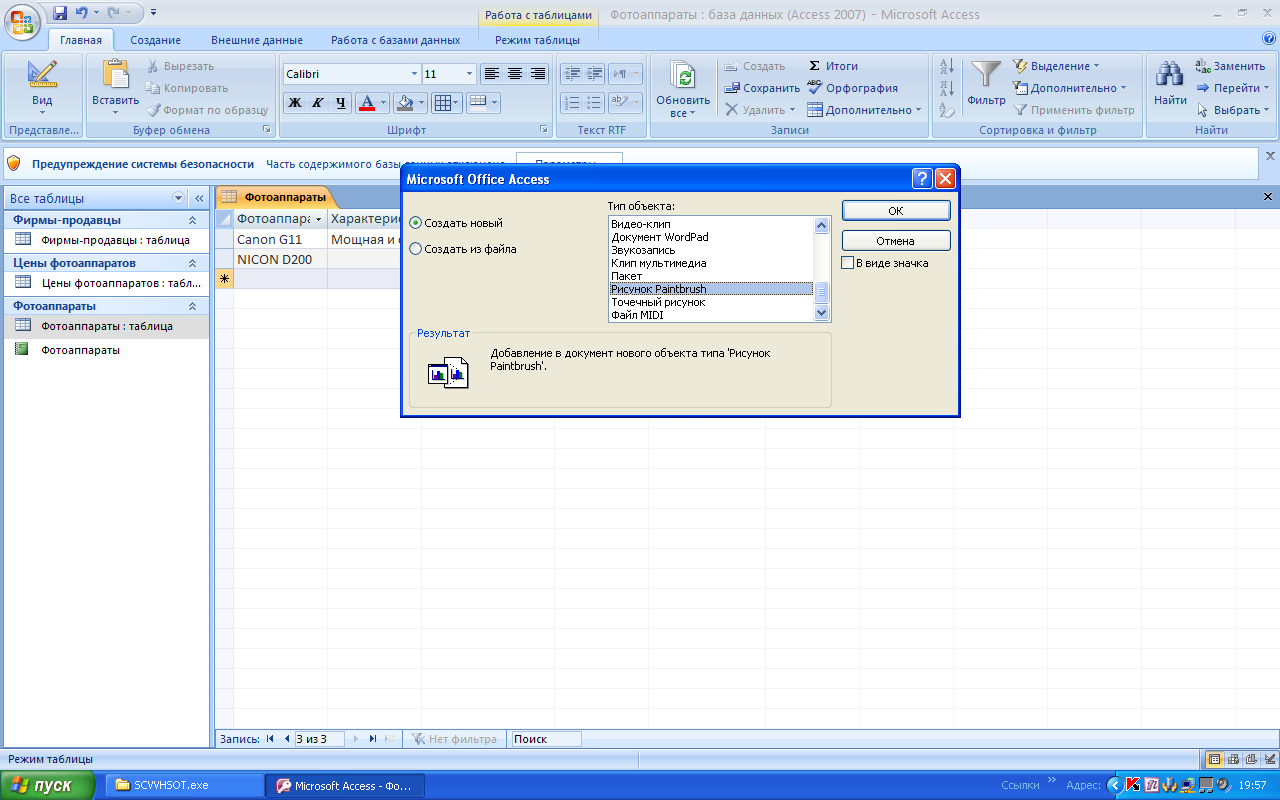Click the Найти binoculars icon

click(x=1170, y=75)
